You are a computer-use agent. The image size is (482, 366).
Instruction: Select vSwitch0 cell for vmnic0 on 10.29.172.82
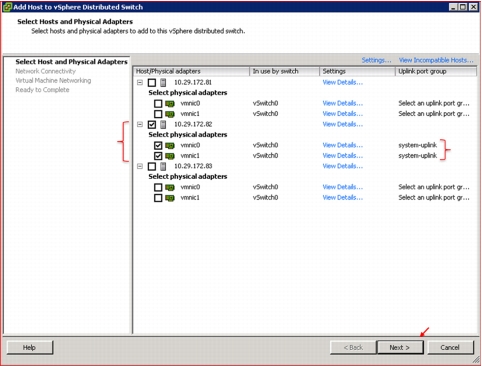(x=265, y=145)
